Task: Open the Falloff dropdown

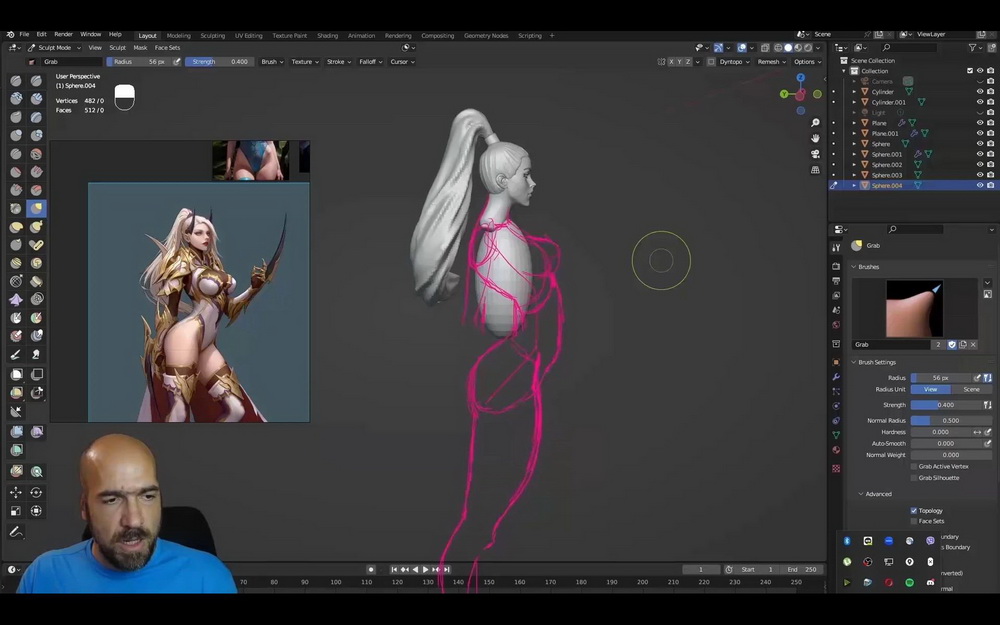Action: (371, 62)
